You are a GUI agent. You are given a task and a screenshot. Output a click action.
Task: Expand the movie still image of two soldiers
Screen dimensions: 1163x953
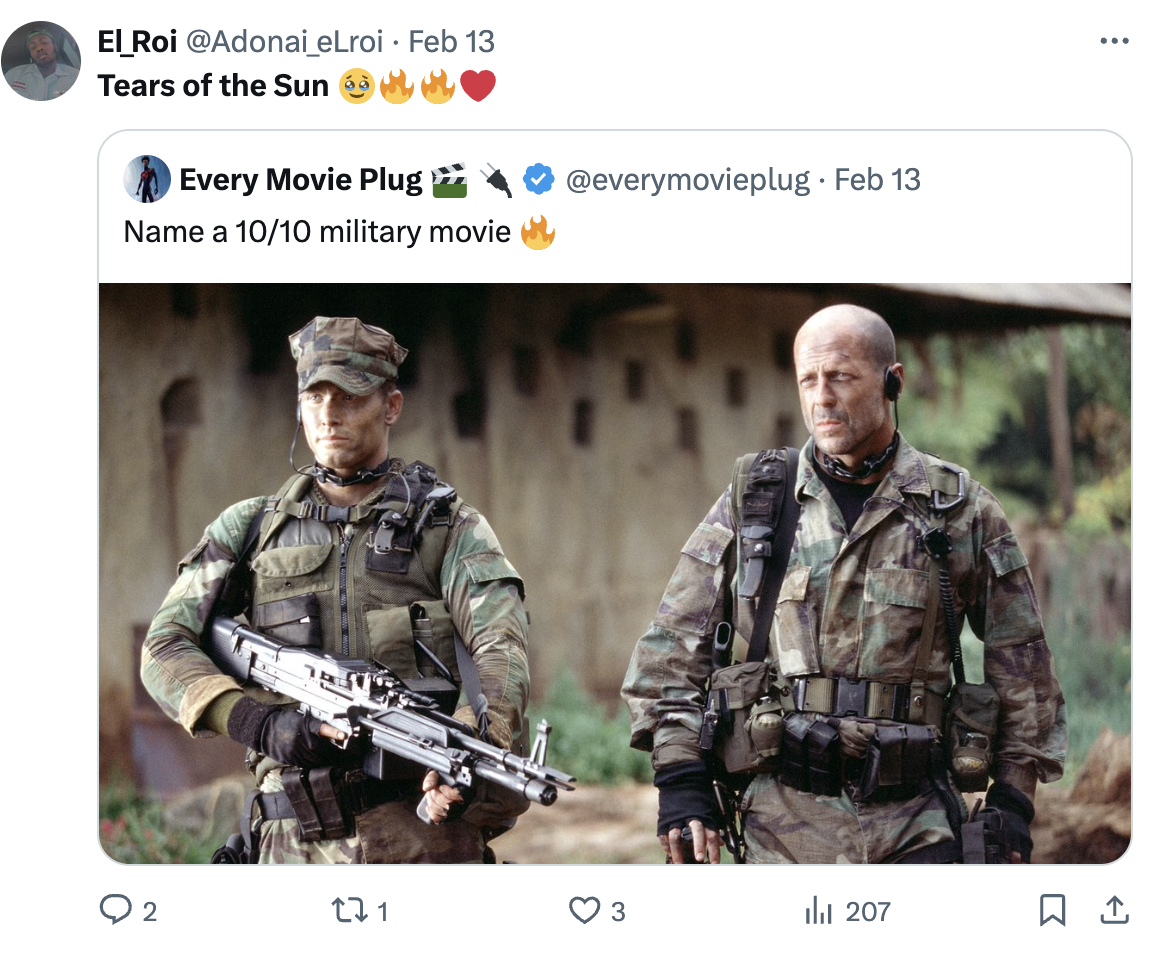[615, 573]
